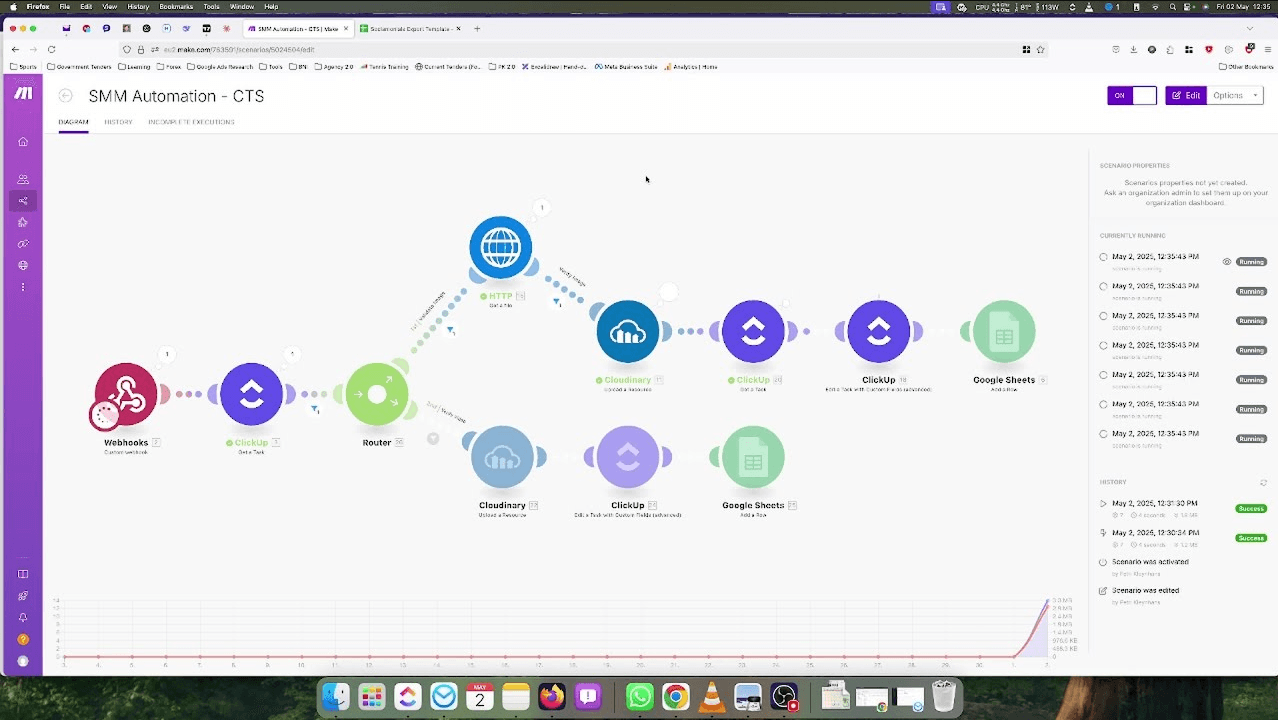This screenshot has height=720, width=1278.
Task: Click the Edit scenario button
Action: coord(1186,95)
